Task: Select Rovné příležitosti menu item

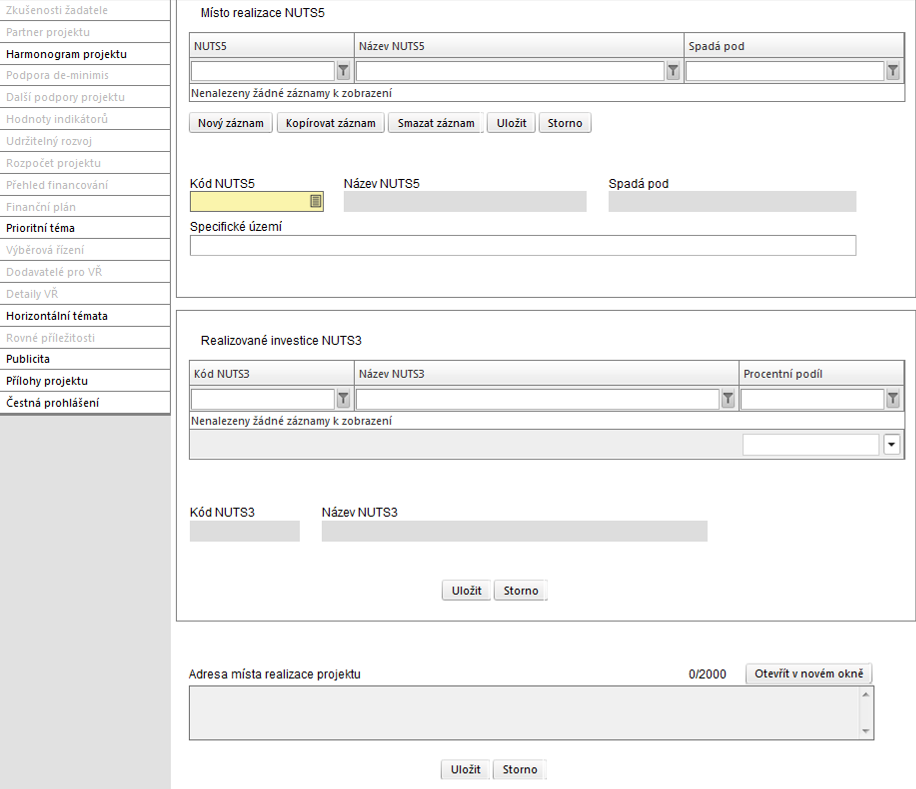Action: point(85,338)
